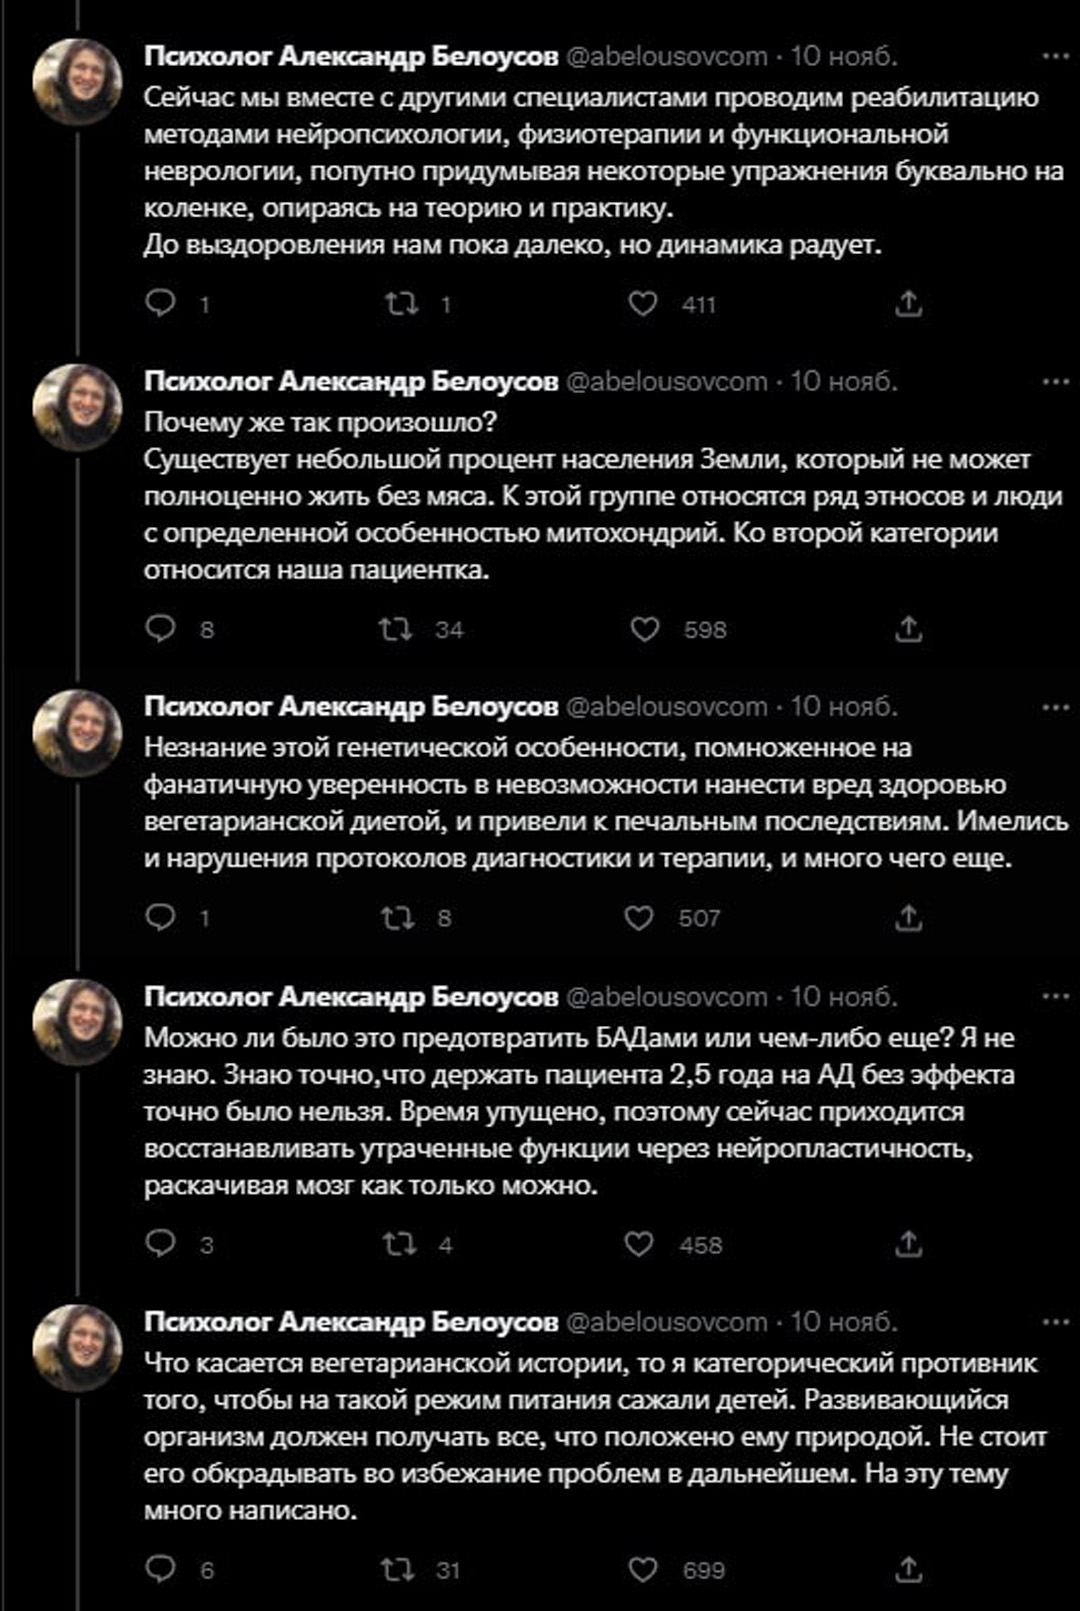1080x1611 pixels.
Task: Share the tweet with 411 likes
Action: [x=908, y=303]
